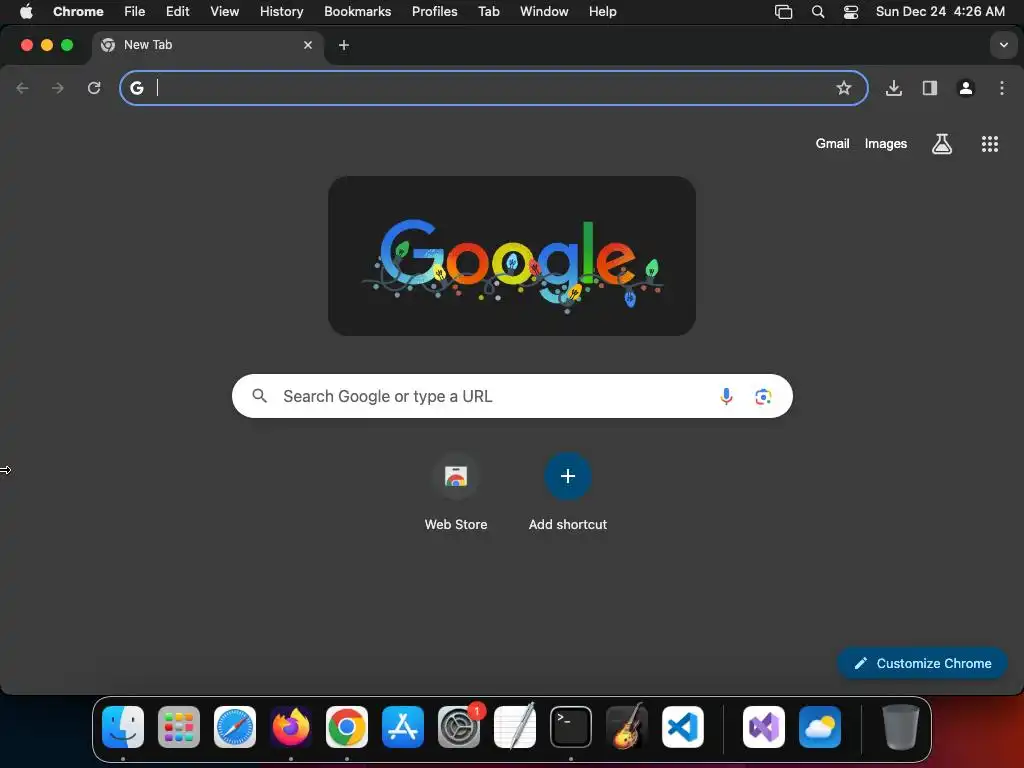Image resolution: width=1024 pixels, height=768 pixels.
Task: Open Finder from the dock
Action: point(123,727)
